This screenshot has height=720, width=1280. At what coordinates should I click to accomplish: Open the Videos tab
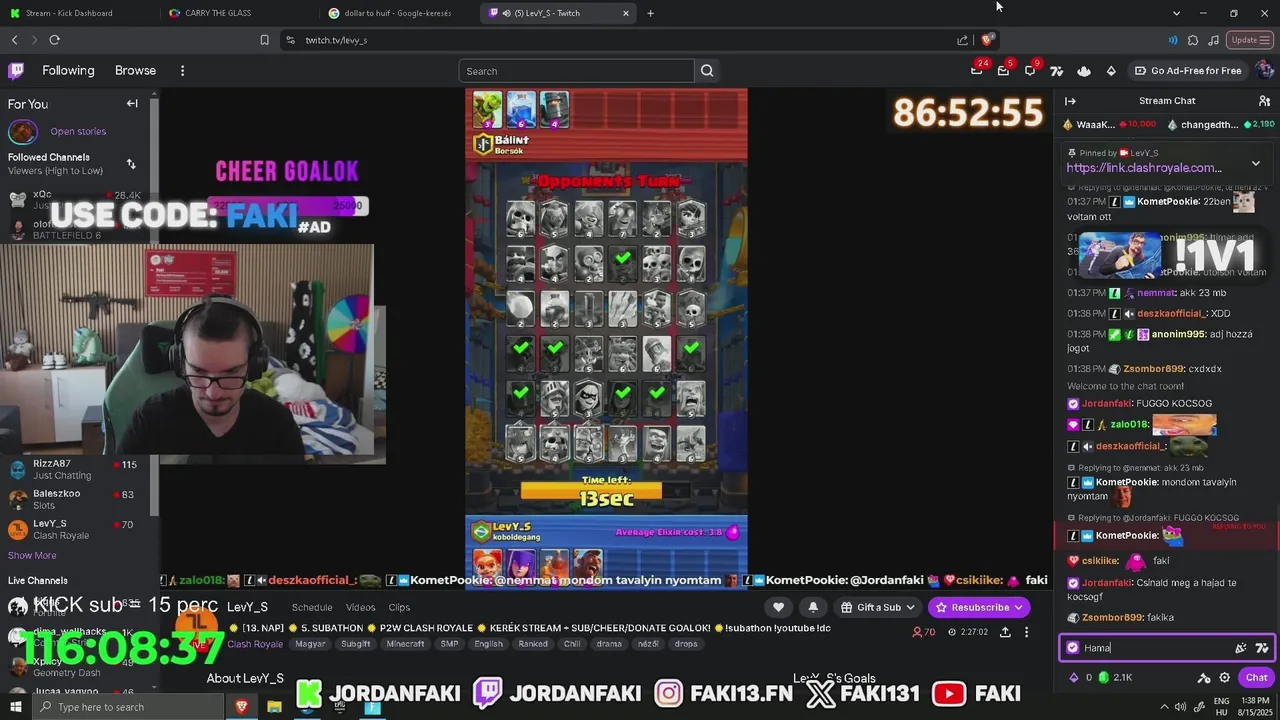click(361, 607)
